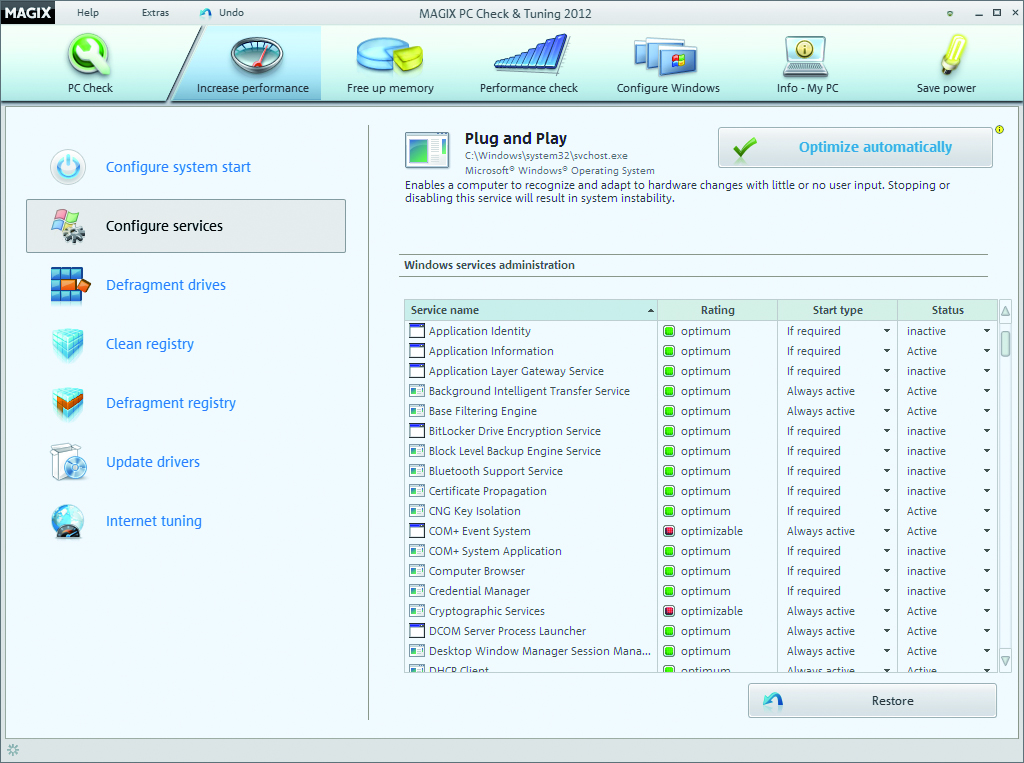Open the Configure Windows icon
The image size is (1024, 763).
(x=665, y=56)
